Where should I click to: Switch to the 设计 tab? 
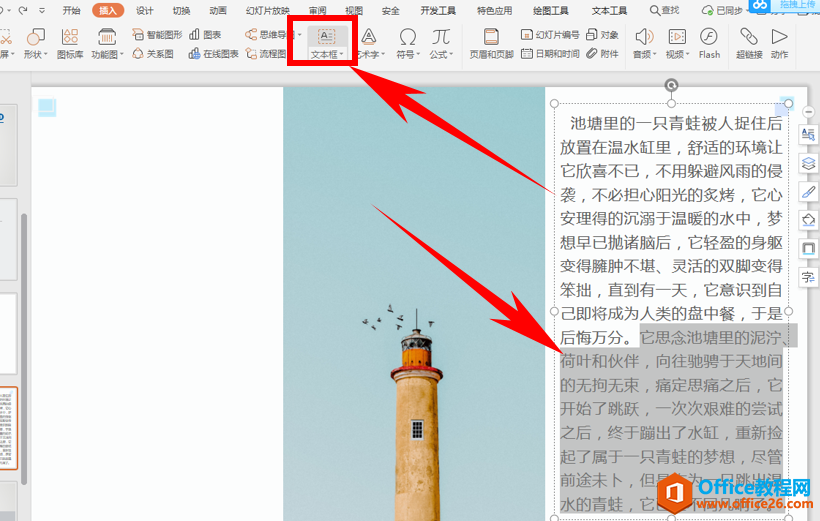tap(145, 10)
